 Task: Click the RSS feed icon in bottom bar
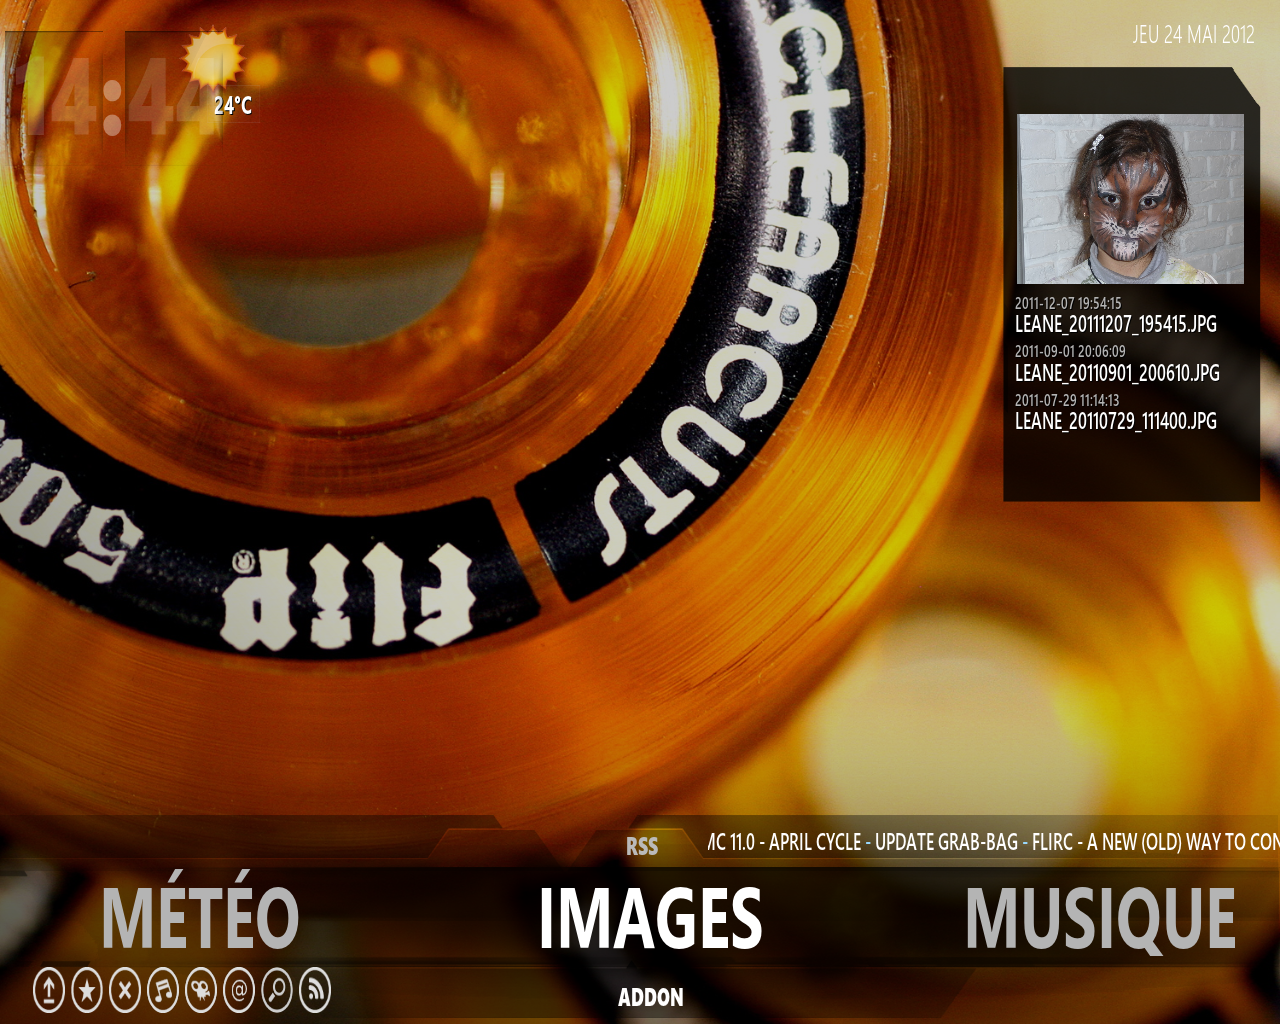click(315, 991)
